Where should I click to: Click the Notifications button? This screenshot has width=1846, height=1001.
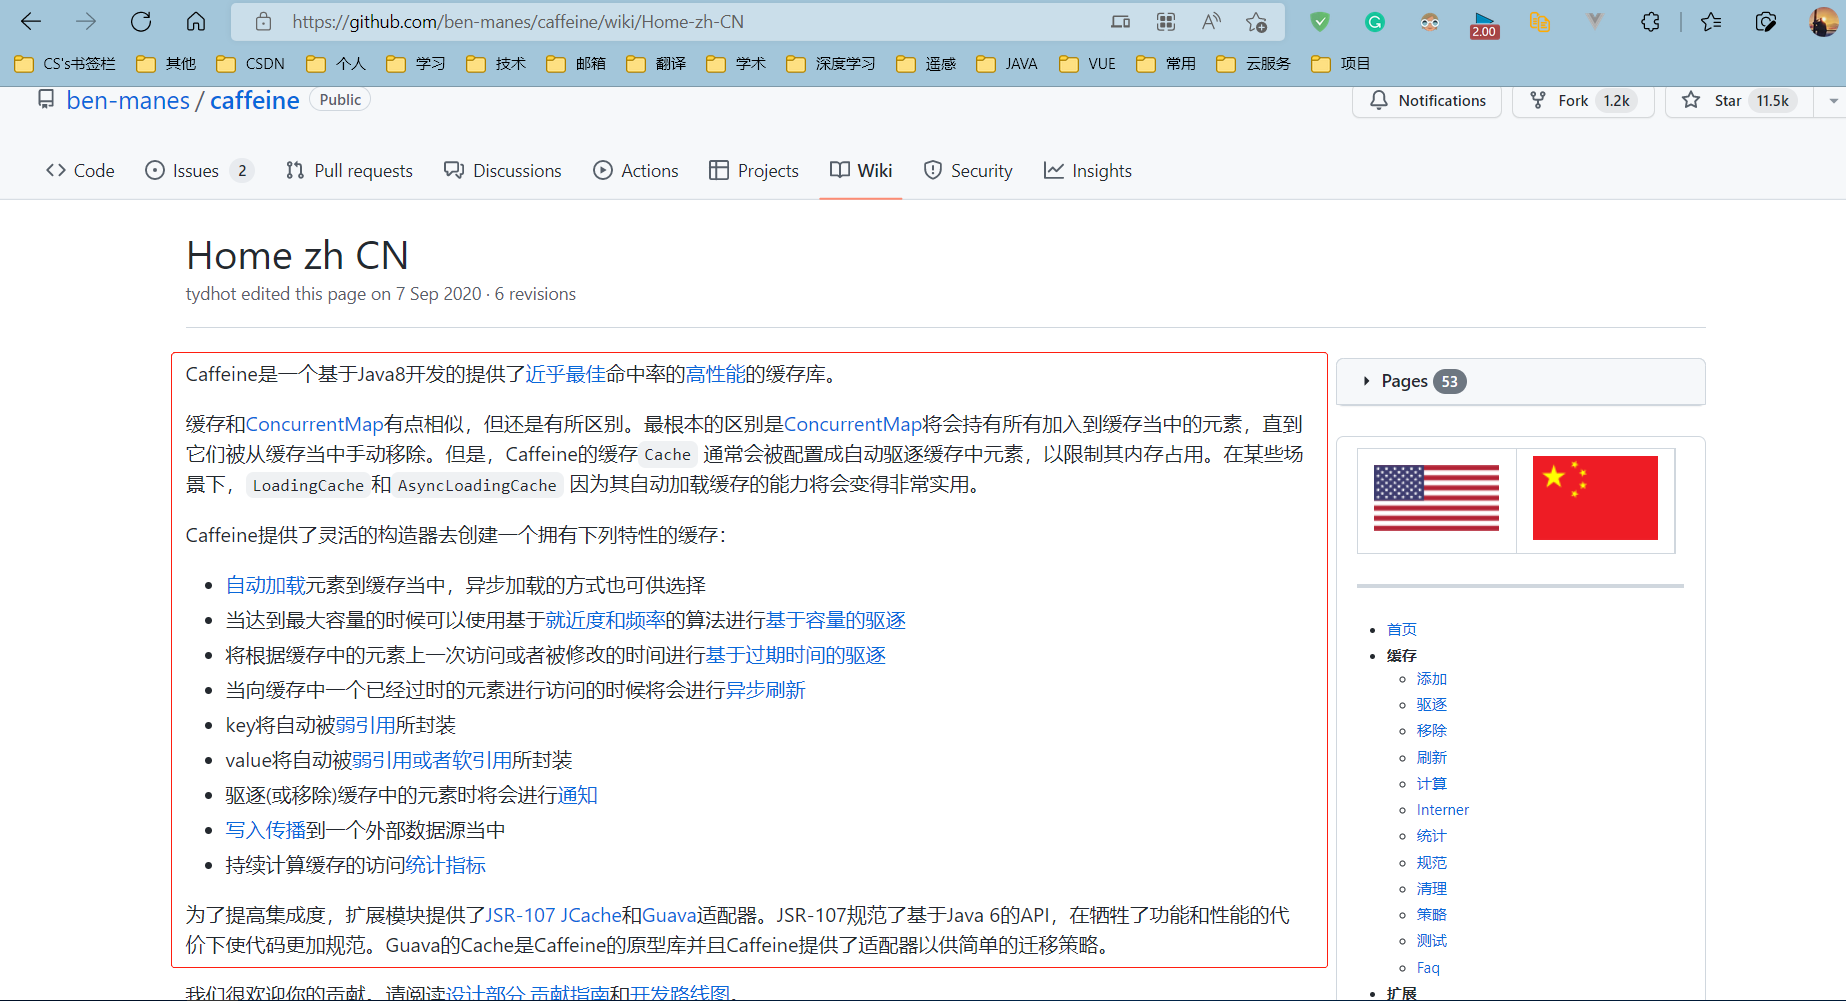tap(1427, 101)
